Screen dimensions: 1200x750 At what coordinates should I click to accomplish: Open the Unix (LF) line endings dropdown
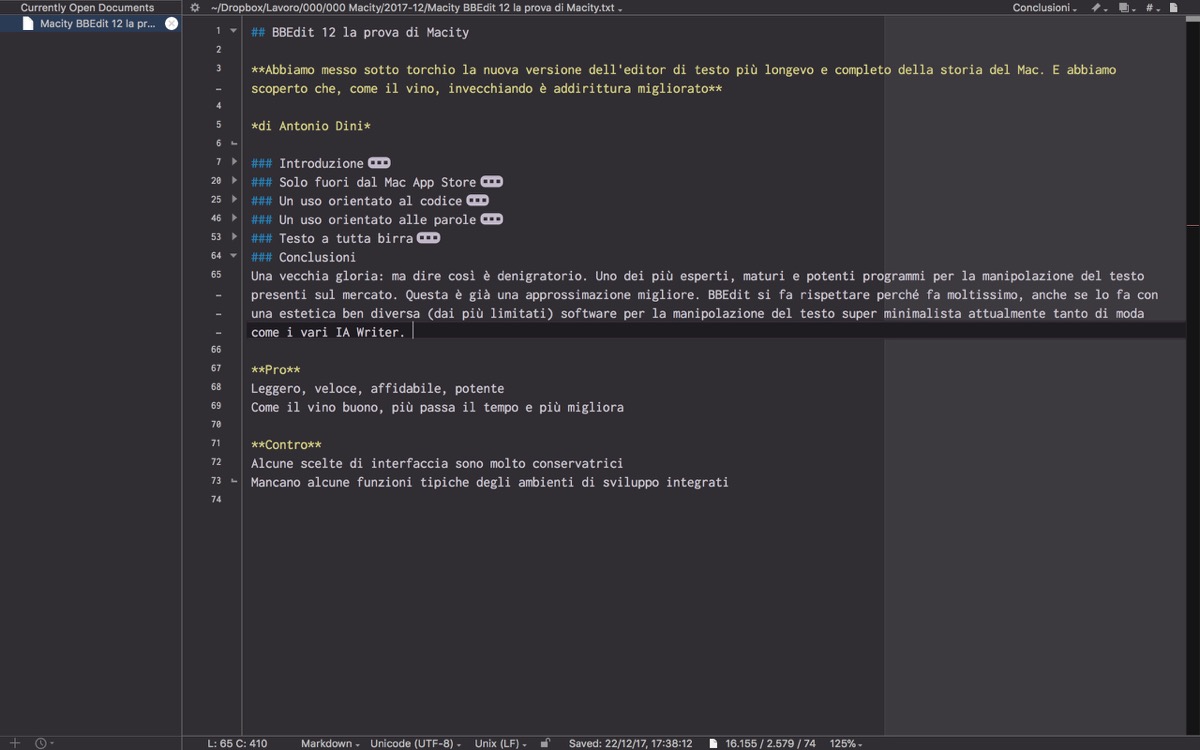[501, 743]
